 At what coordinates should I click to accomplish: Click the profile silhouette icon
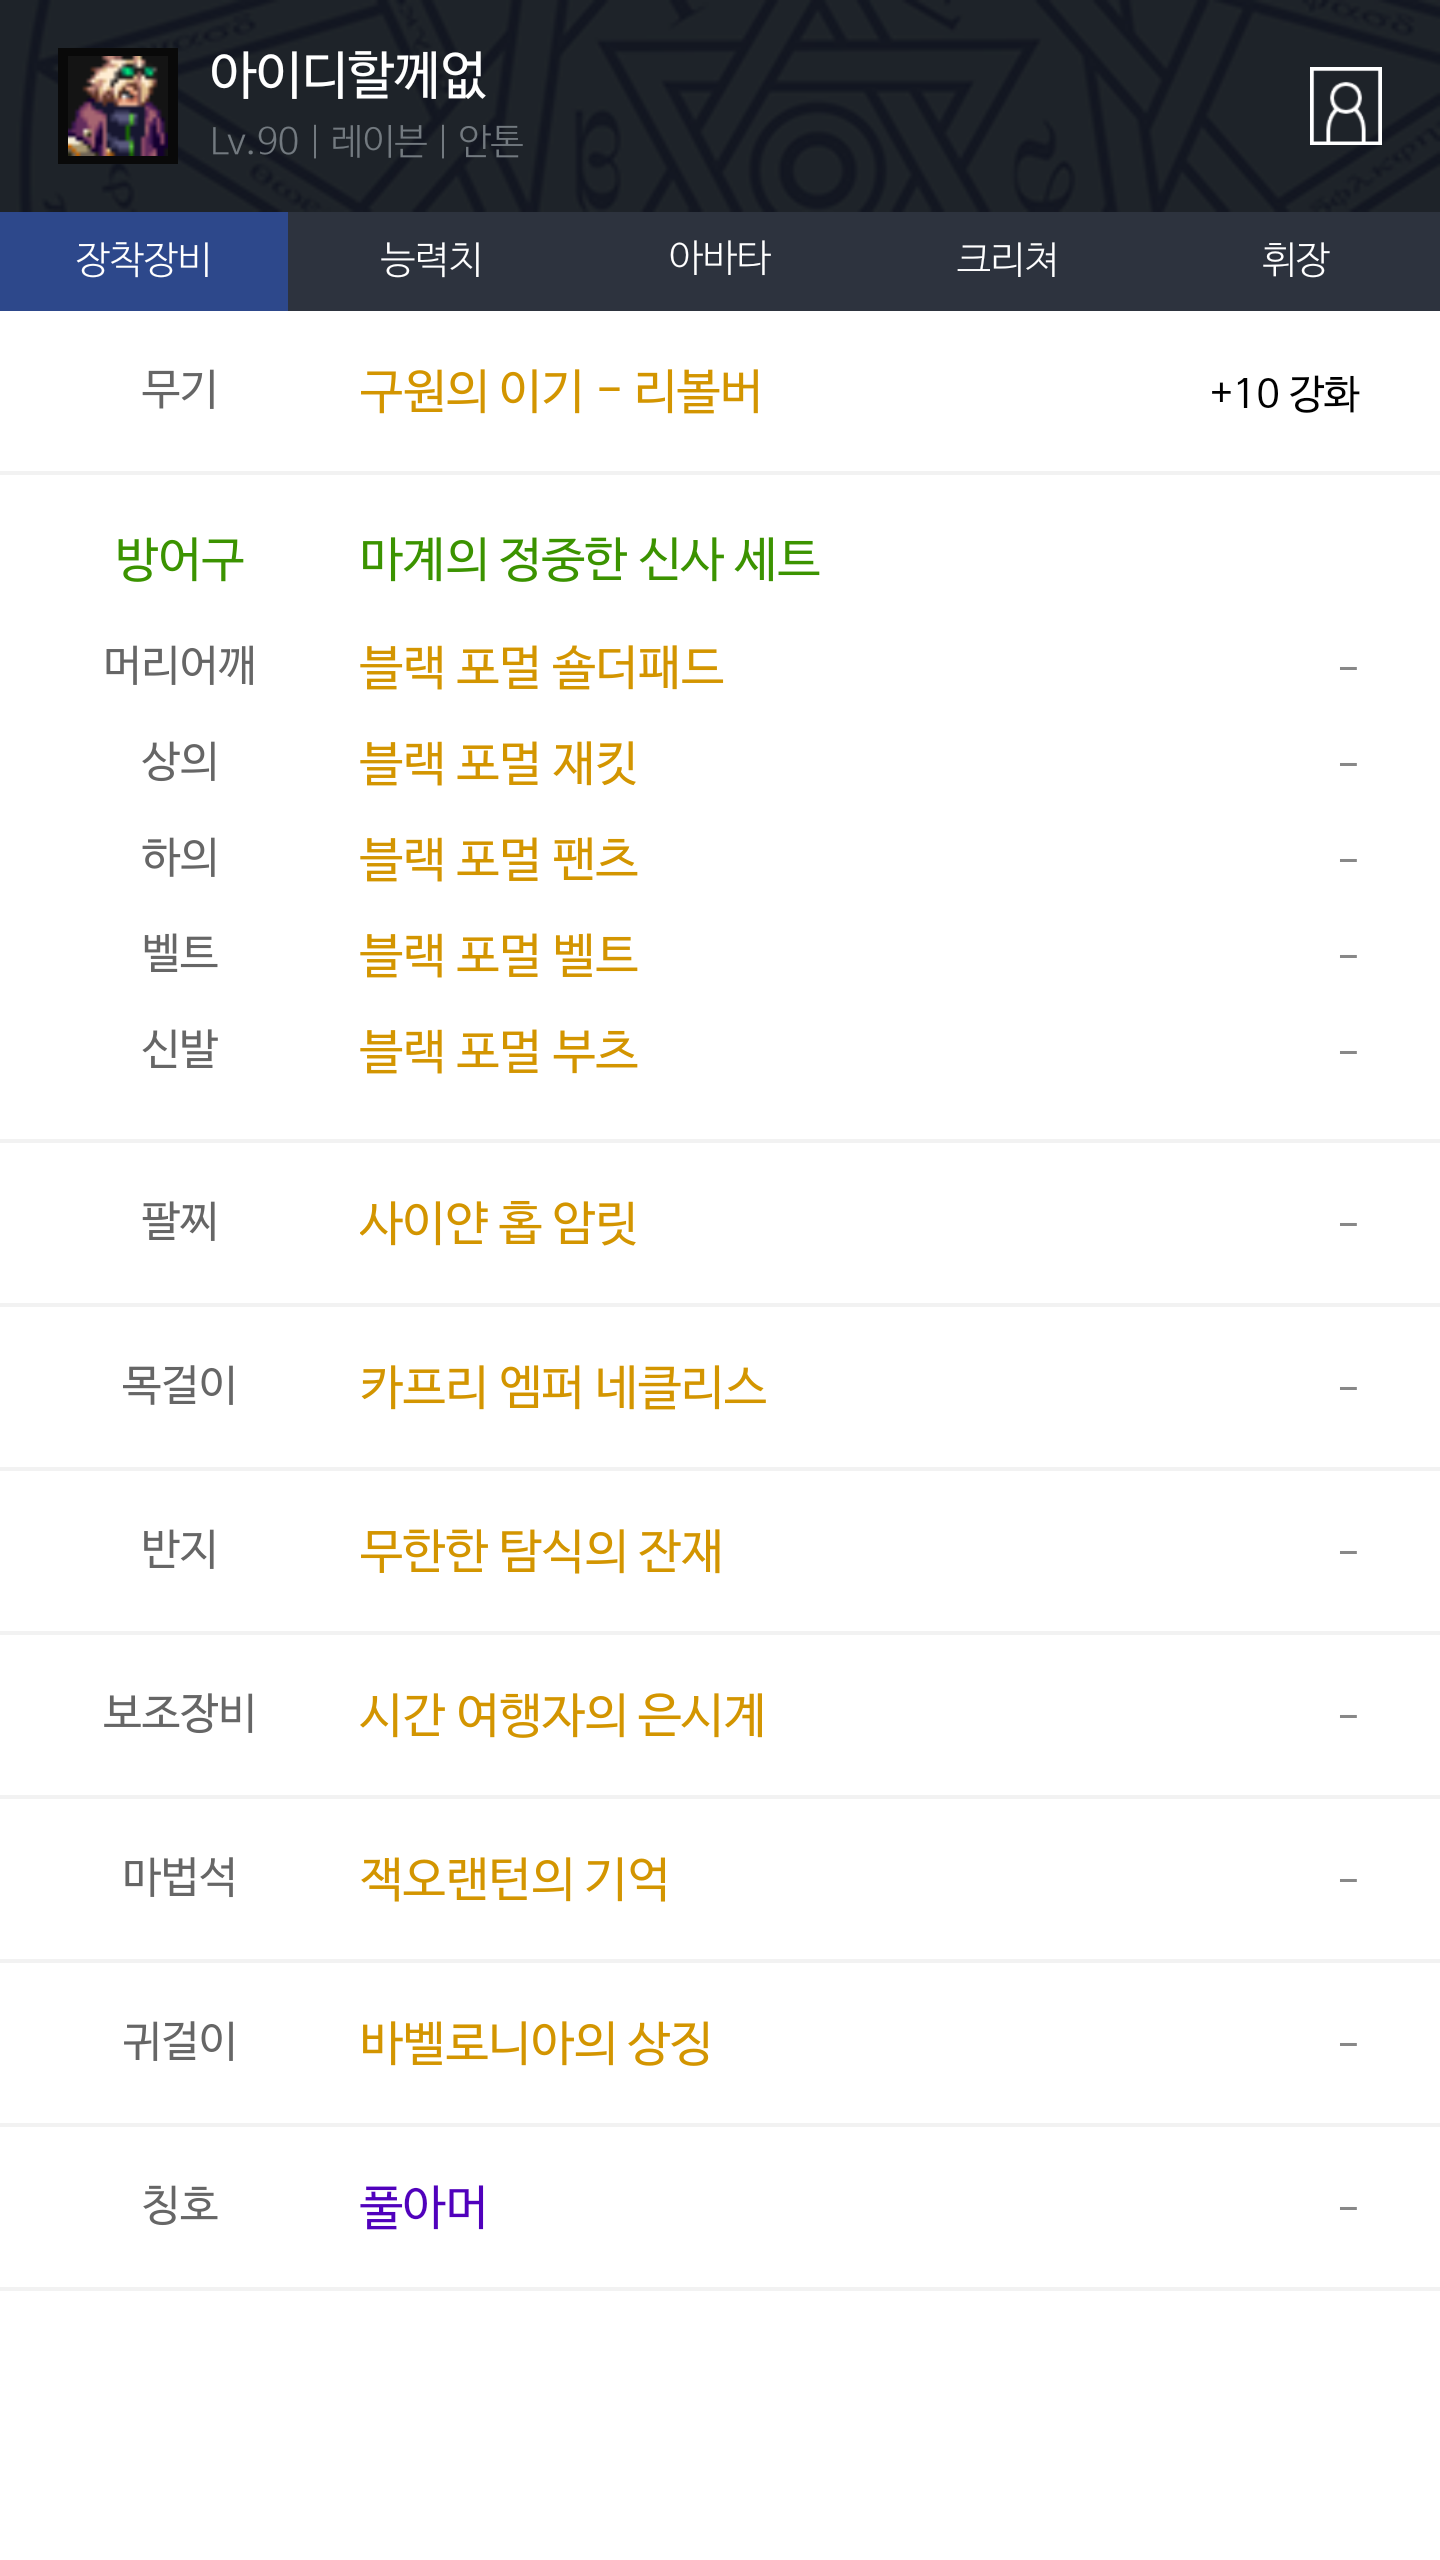pyautogui.click(x=1345, y=106)
